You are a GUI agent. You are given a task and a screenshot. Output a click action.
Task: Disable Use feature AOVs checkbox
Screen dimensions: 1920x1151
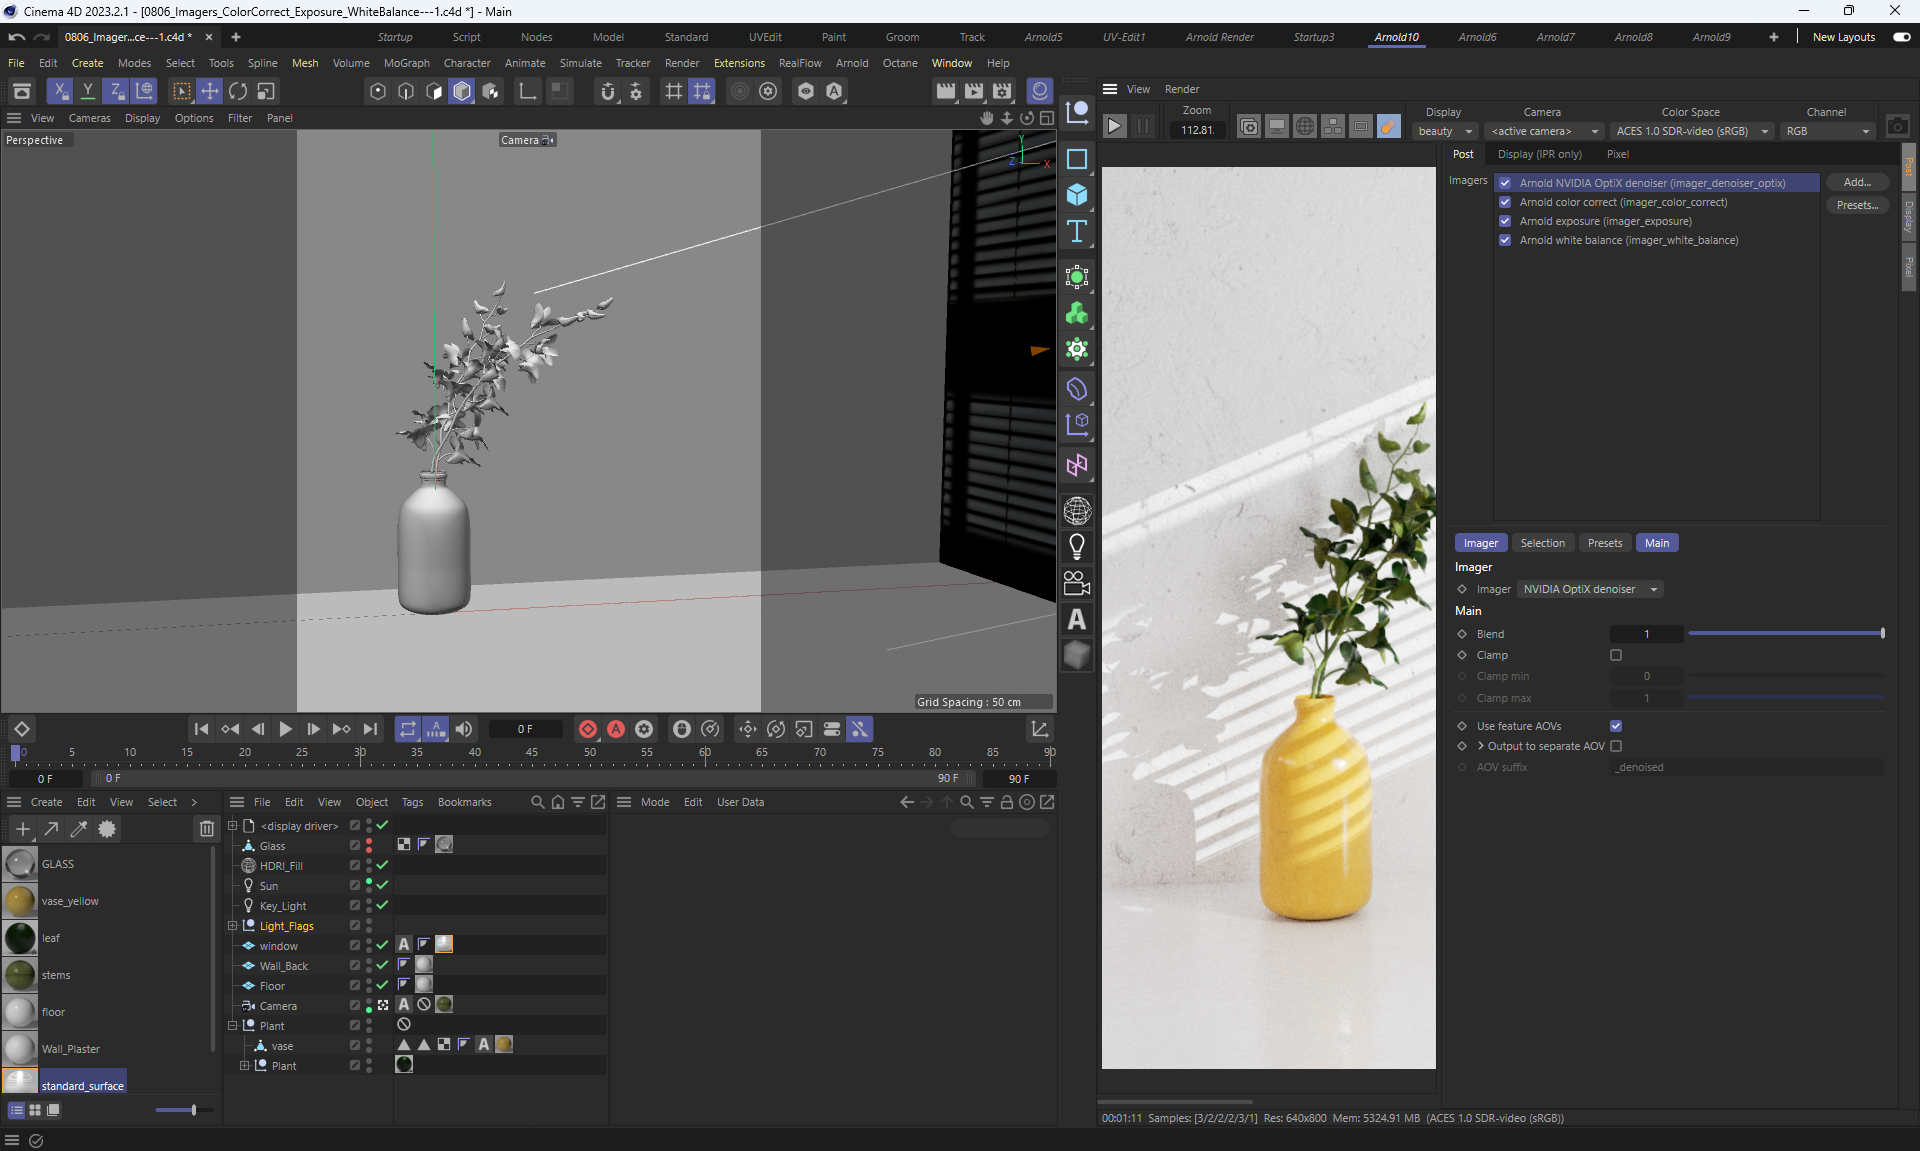pyautogui.click(x=1616, y=726)
